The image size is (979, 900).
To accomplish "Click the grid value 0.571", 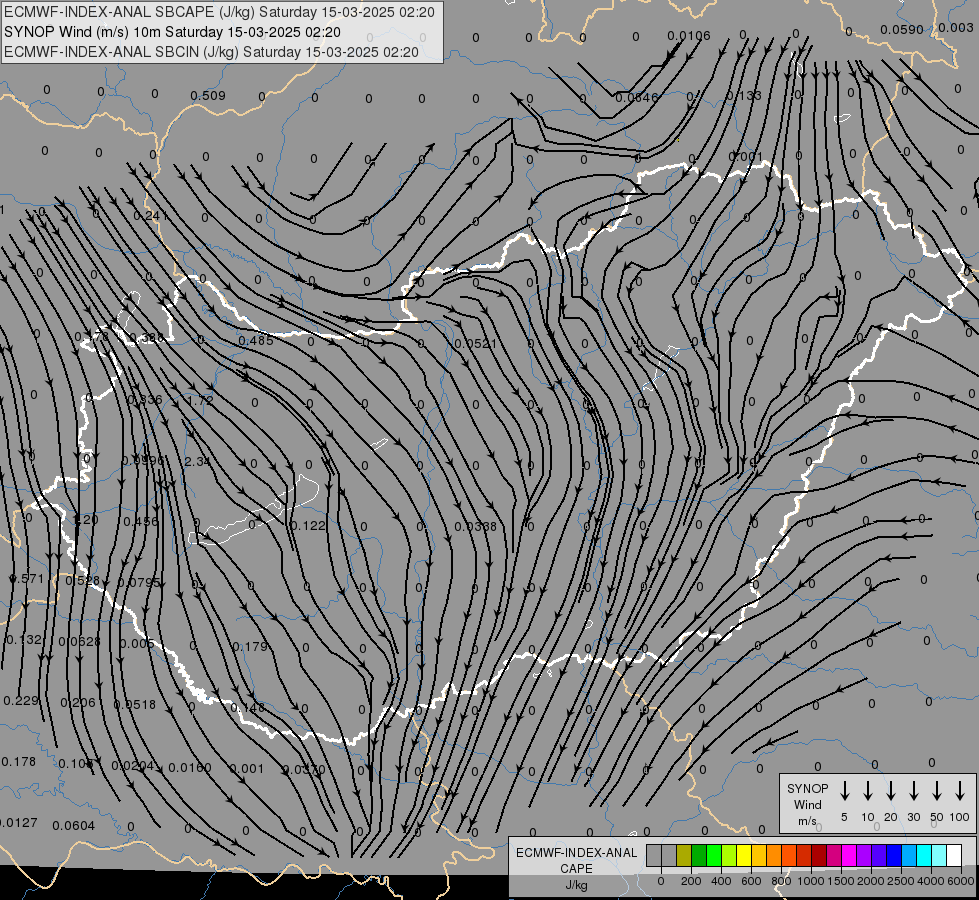I will point(27,578).
